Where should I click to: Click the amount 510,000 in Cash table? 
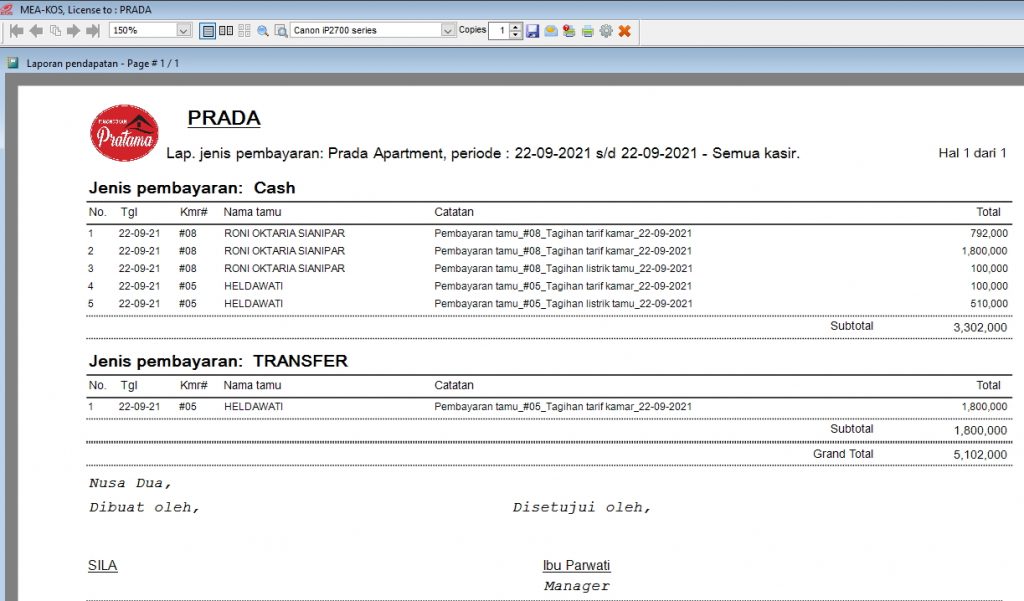pos(989,304)
